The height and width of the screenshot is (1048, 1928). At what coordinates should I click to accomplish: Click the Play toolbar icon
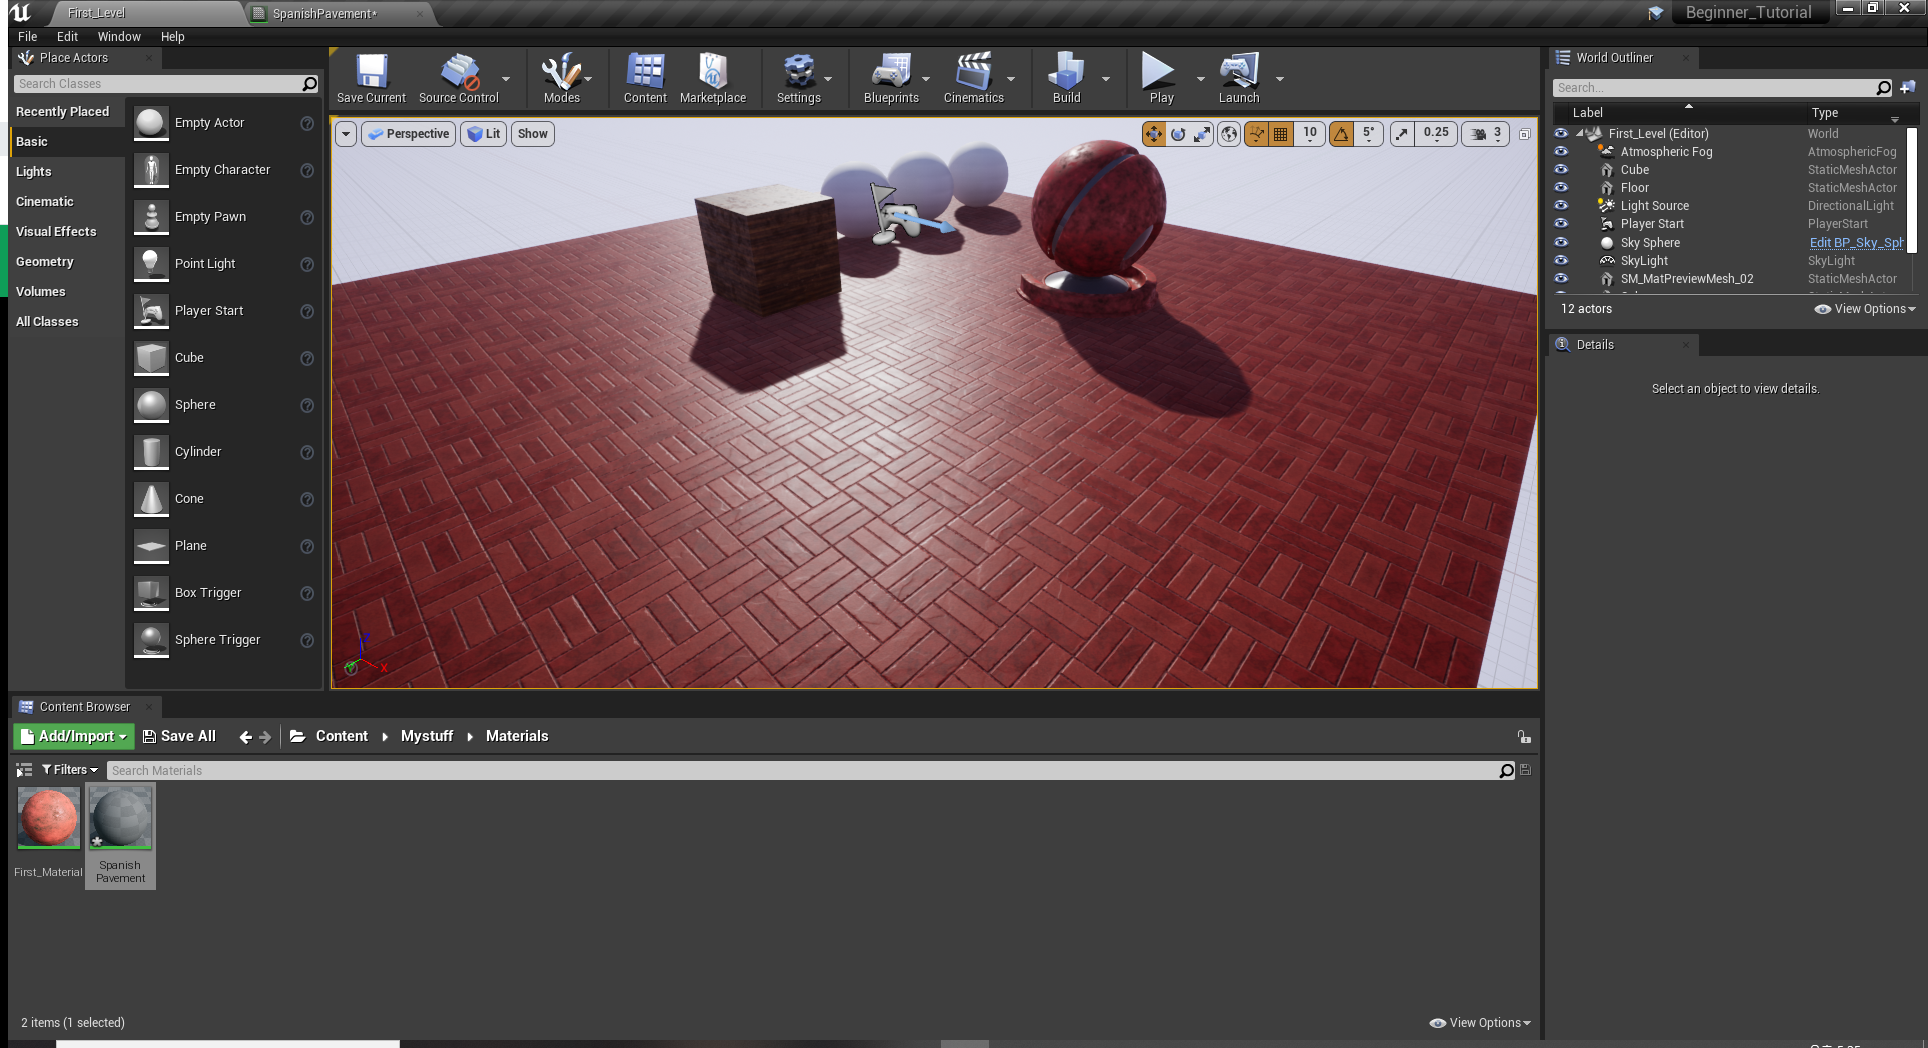(x=1160, y=78)
